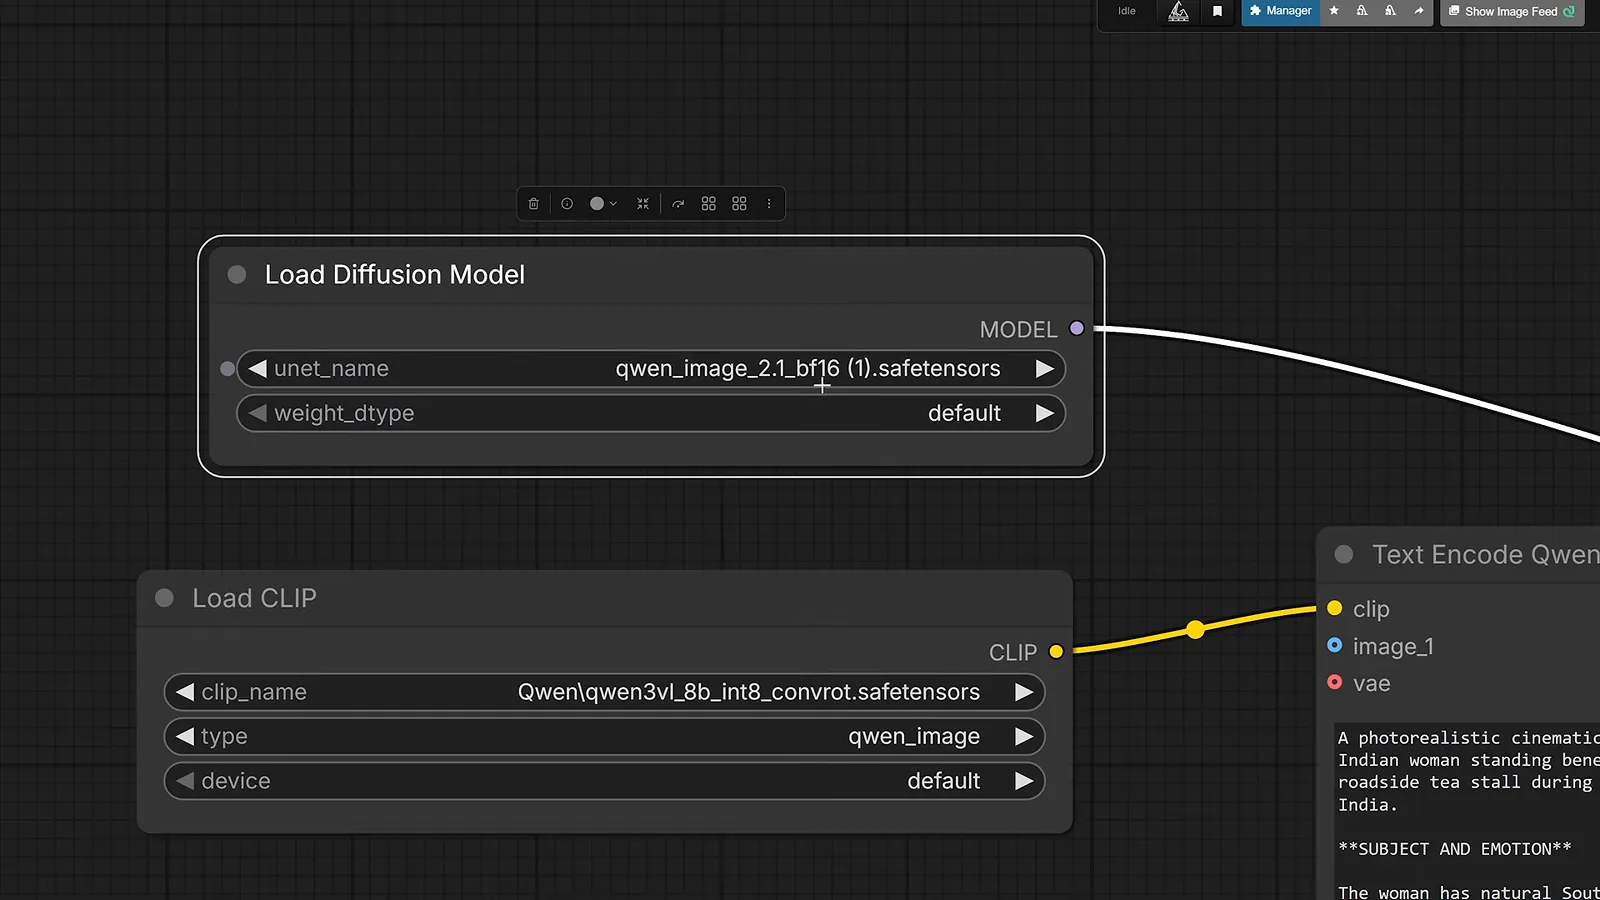Viewport: 1600px width, 900px height.
Task: Open node info via the circled i icon
Action: click(x=567, y=204)
